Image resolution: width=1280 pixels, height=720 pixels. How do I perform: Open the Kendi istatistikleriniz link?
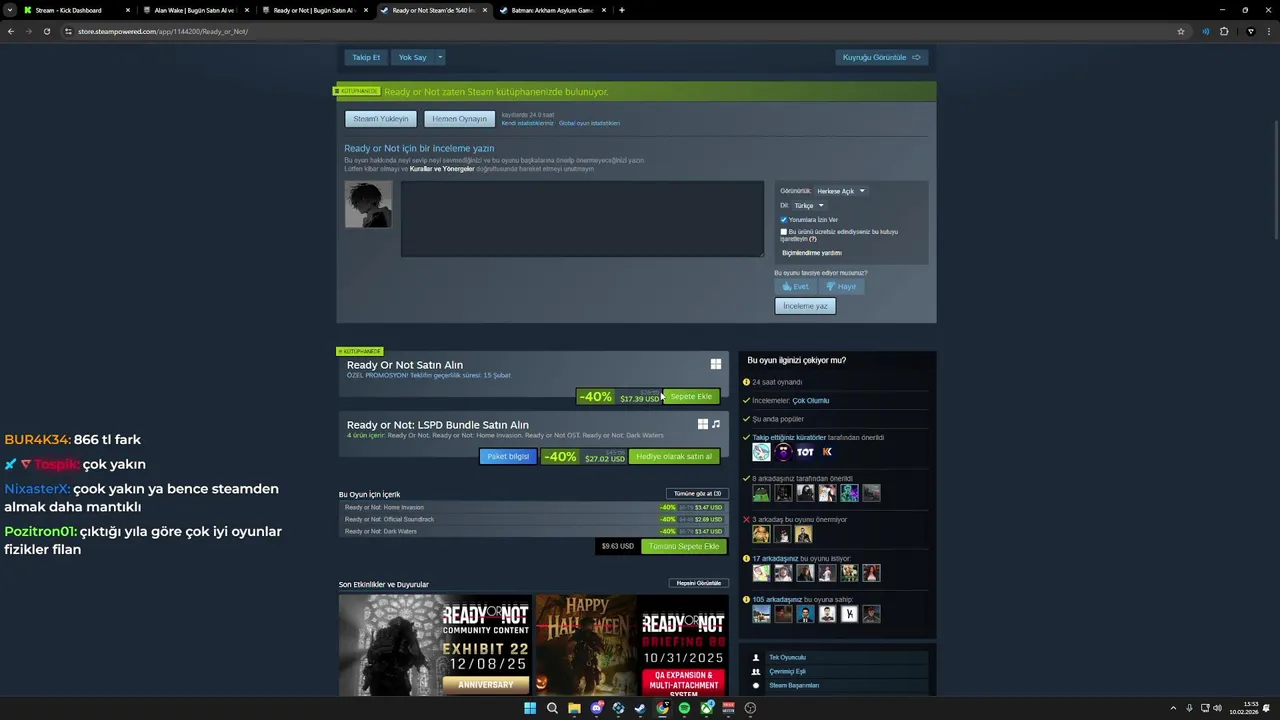pos(527,123)
